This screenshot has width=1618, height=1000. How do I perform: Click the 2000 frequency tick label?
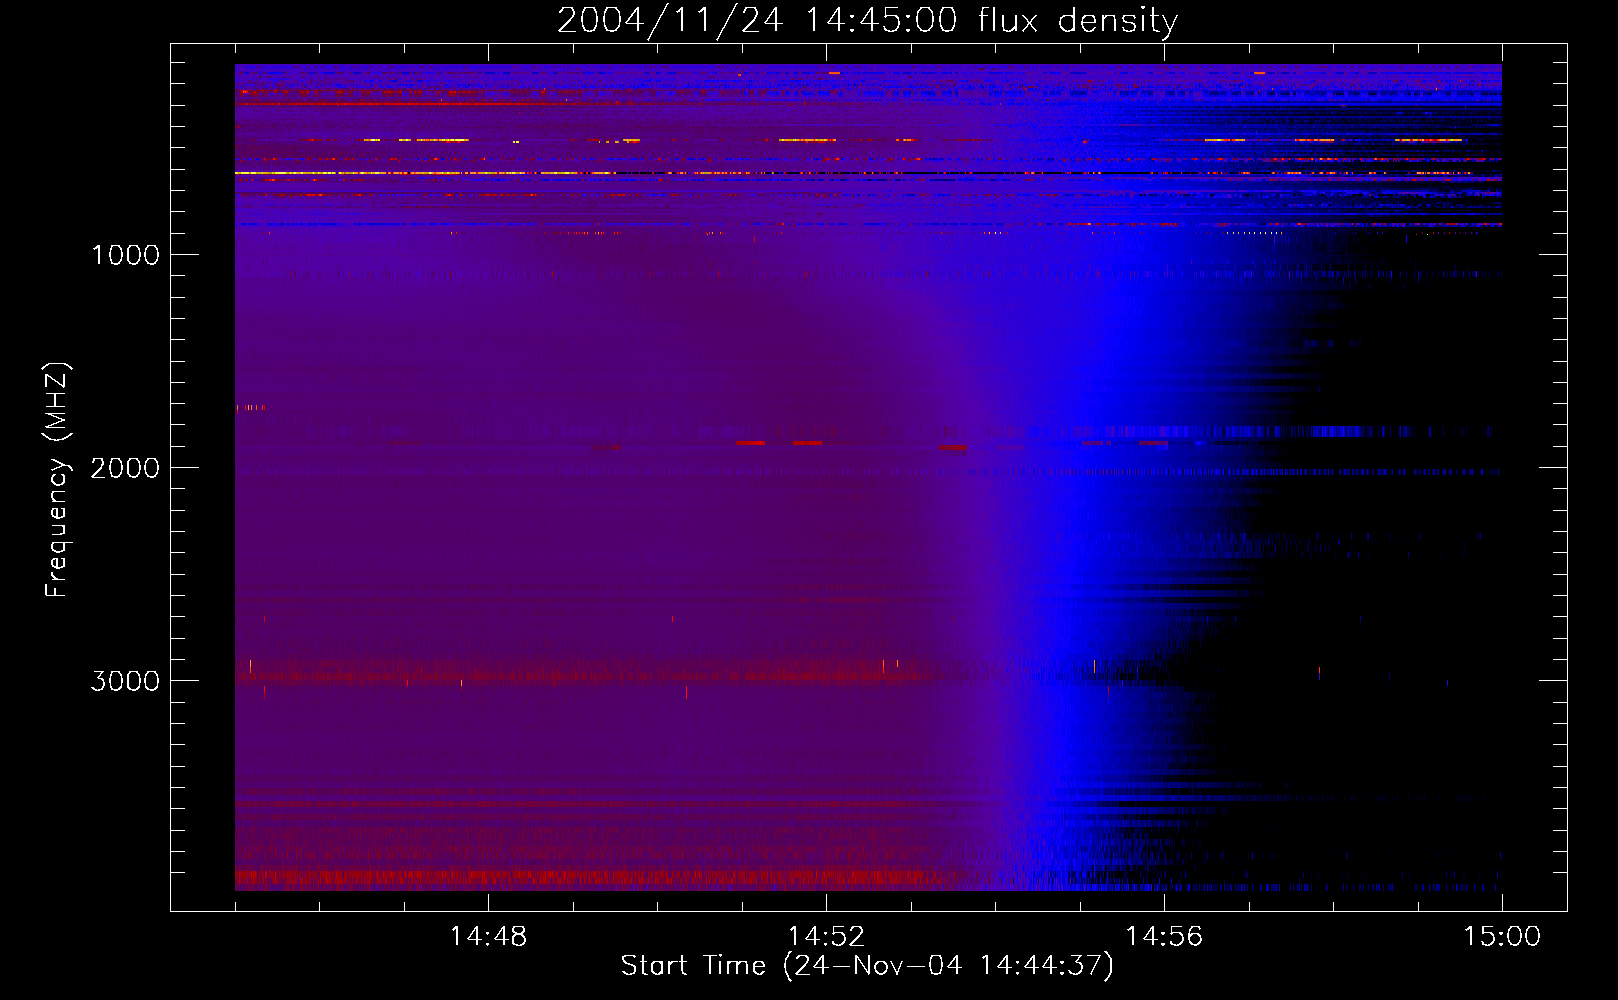click(x=125, y=468)
